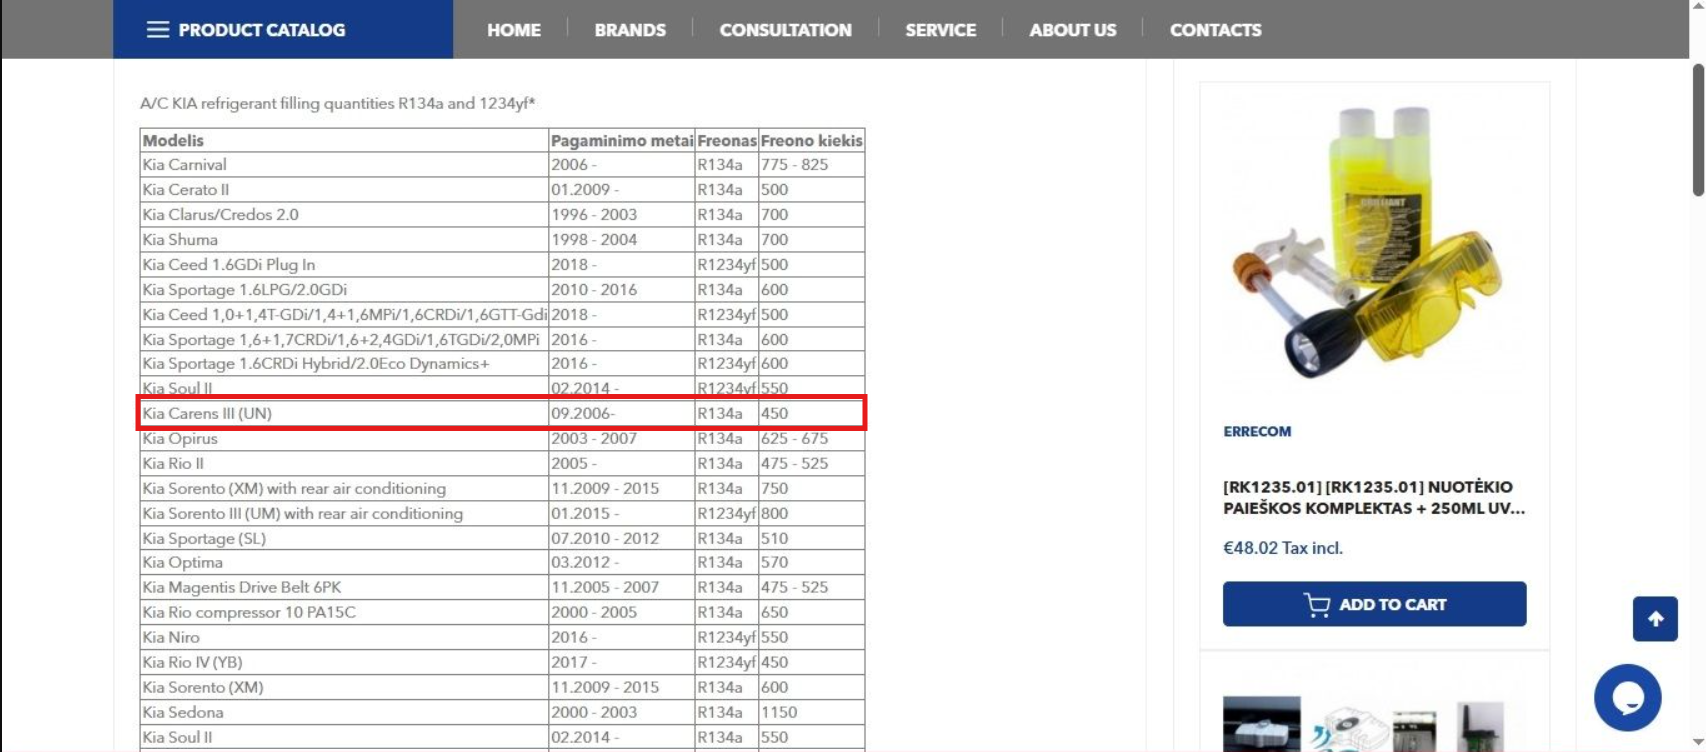Click the 1150 quantity cell
The height and width of the screenshot is (752, 1706).
tap(811, 713)
